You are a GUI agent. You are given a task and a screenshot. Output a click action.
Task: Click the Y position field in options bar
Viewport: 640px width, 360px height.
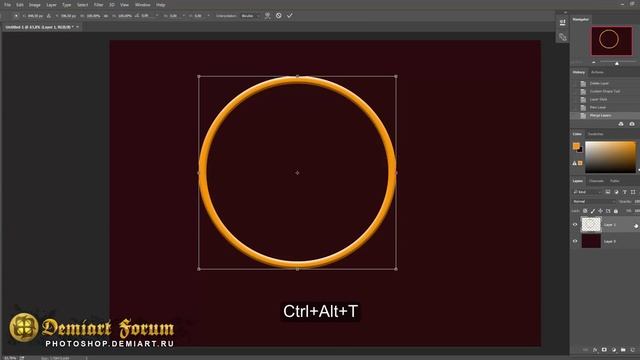tap(68, 16)
